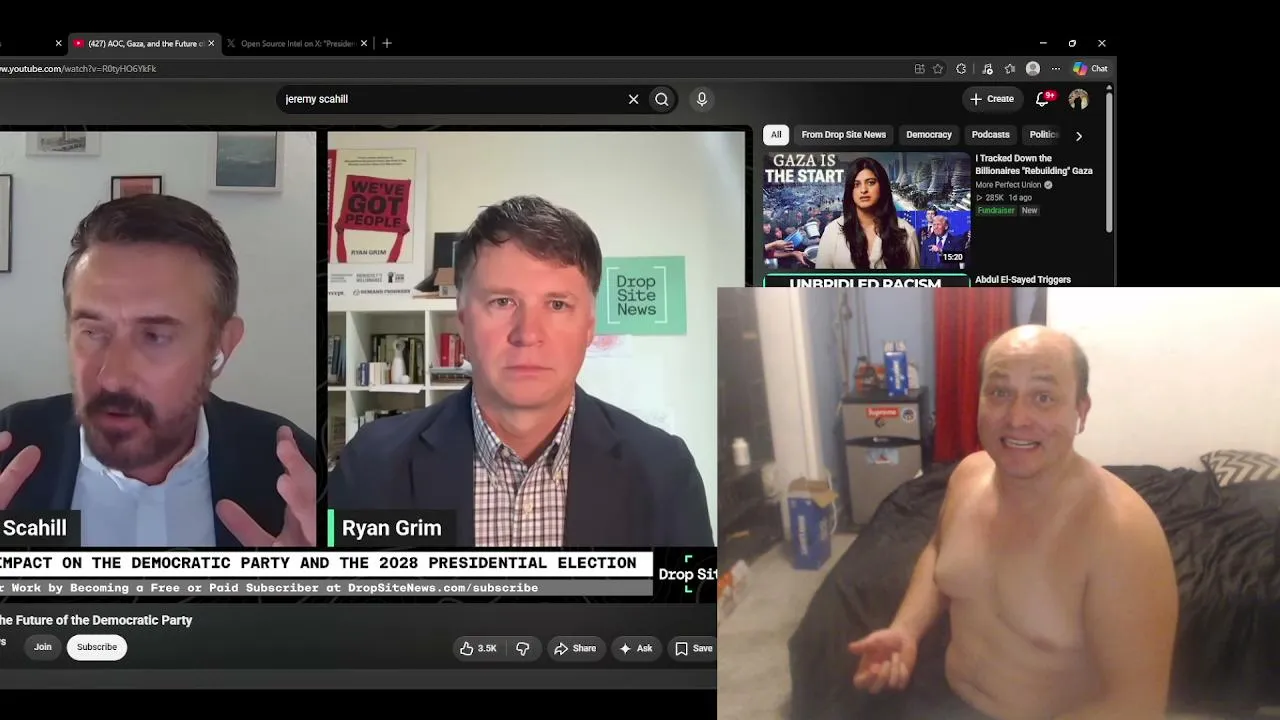This screenshot has height=720, width=1280.
Task: Switch to the Open Source Intel on X tab
Action: click(x=297, y=44)
